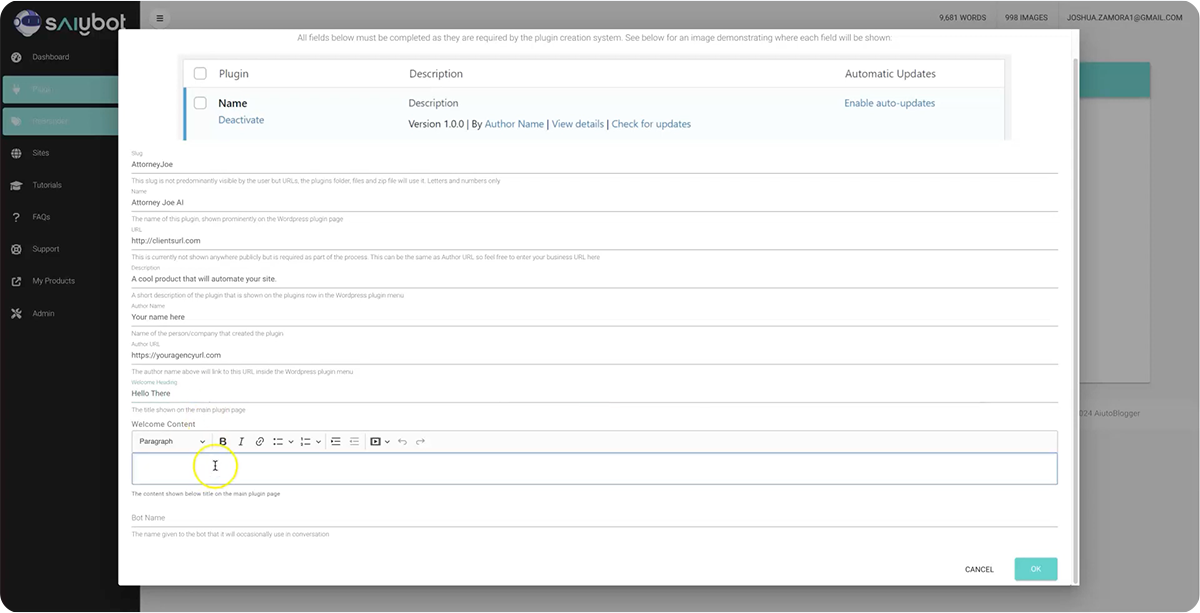Redo the edit in the editor toolbar

tap(421, 441)
